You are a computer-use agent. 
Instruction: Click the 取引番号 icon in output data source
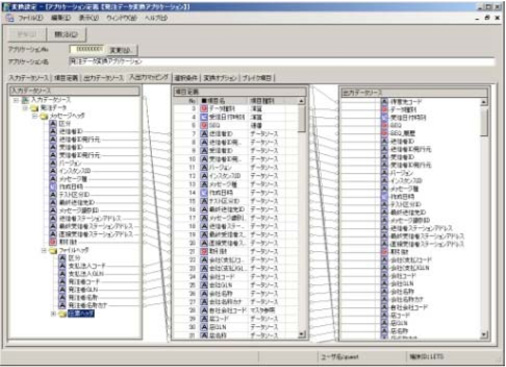pyautogui.click(x=385, y=252)
